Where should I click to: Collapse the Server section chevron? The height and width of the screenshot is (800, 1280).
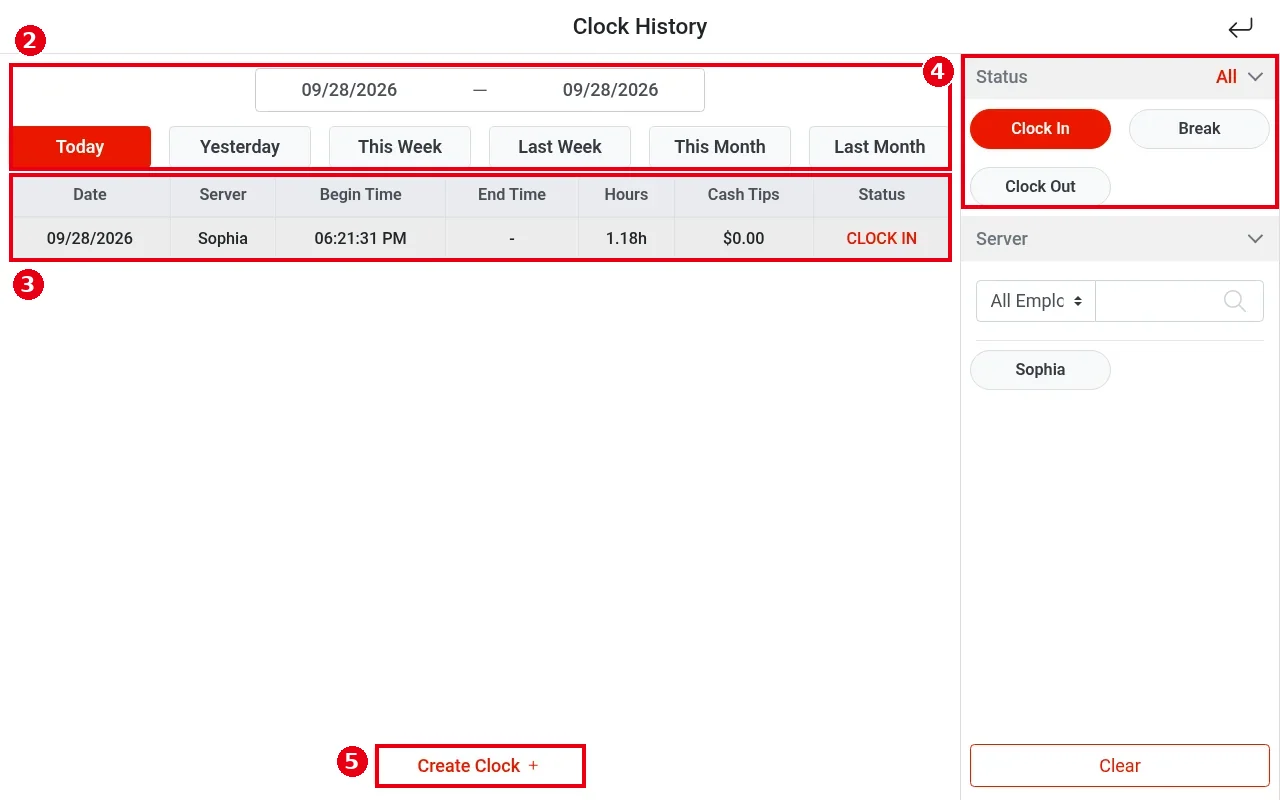tap(1256, 239)
